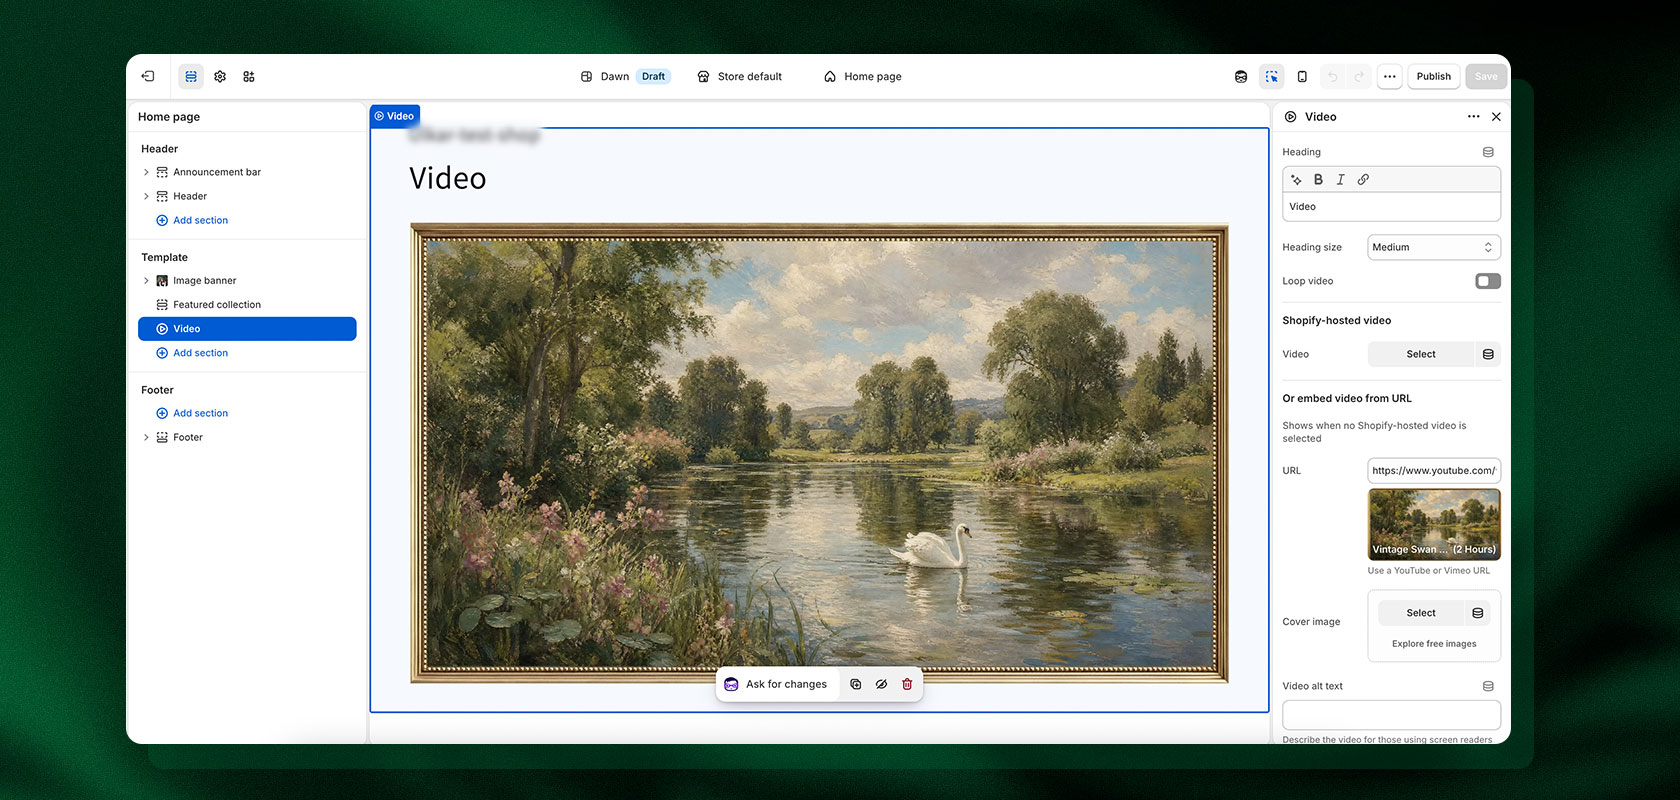
Task: Open the Home page template selector
Action: pos(863,76)
